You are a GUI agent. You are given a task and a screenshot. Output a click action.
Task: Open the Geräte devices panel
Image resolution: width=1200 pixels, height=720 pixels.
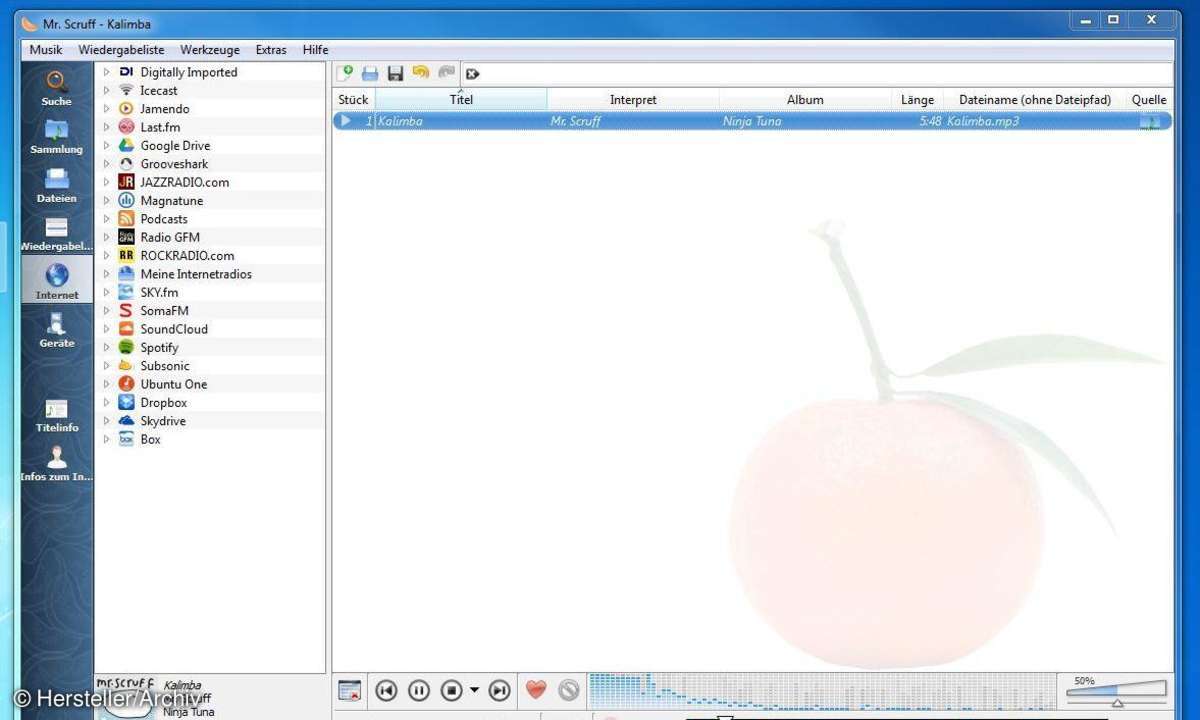[x=57, y=330]
